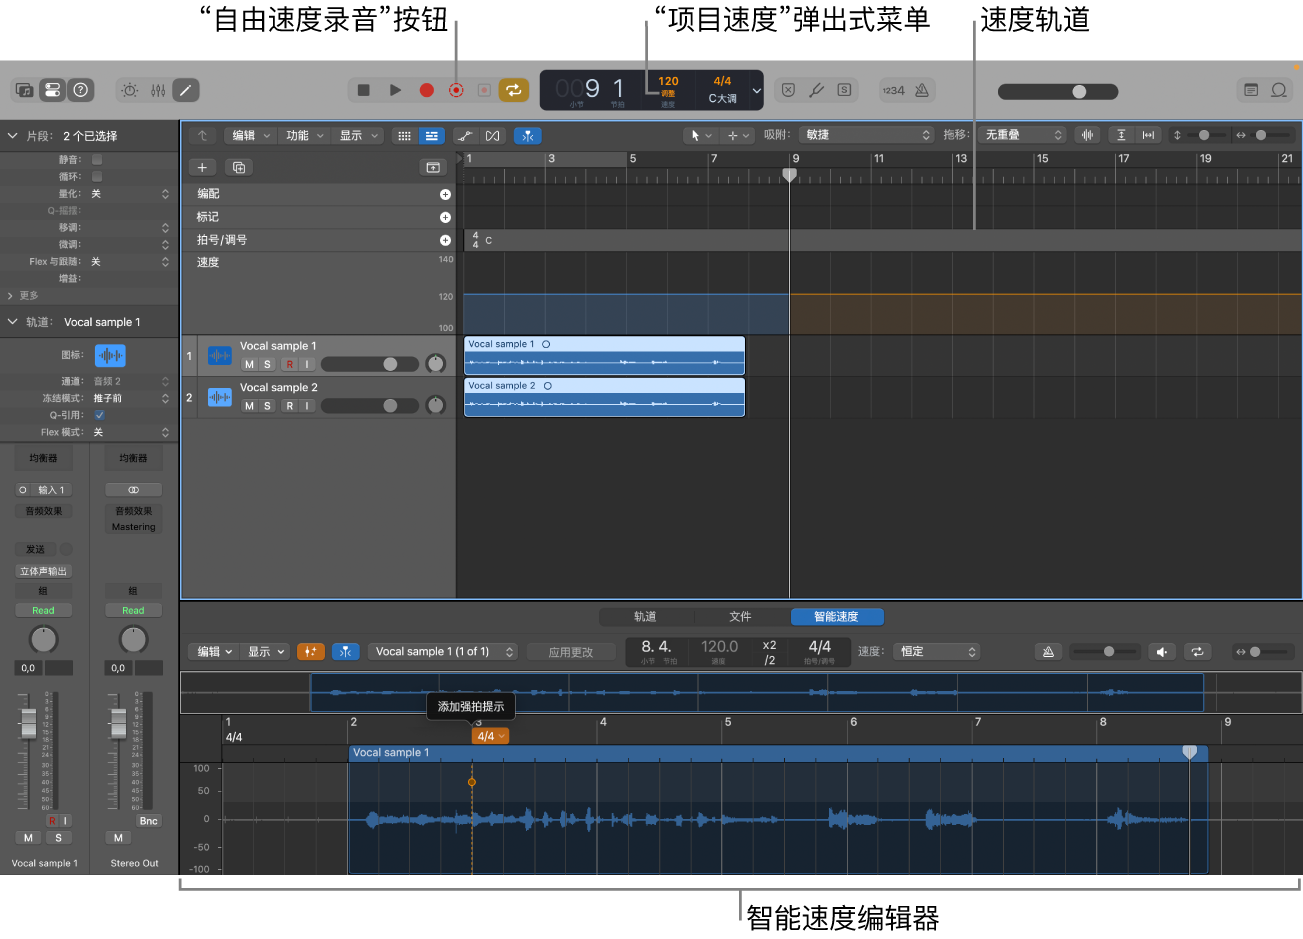1303x939 pixels.
Task: Open the Quick Help question mark button
Action: click(x=81, y=90)
